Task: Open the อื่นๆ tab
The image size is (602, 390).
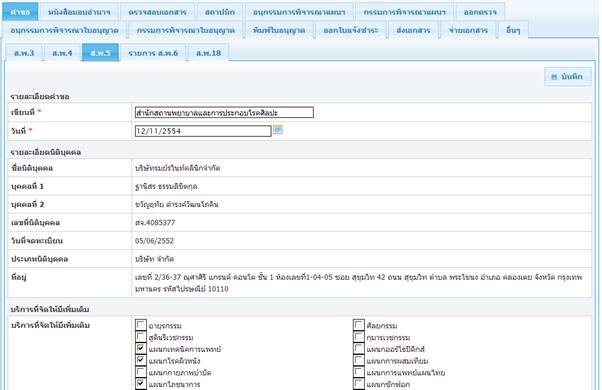Action: pyautogui.click(x=513, y=30)
